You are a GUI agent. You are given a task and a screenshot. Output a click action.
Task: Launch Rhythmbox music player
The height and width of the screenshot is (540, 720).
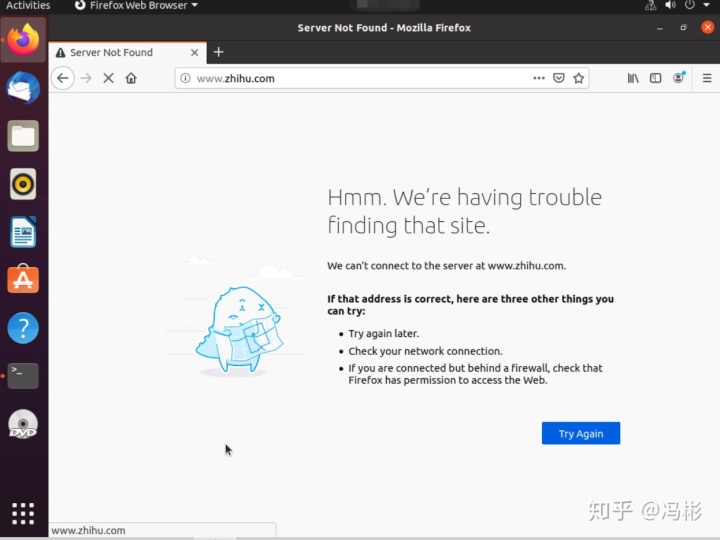(x=23, y=184)
